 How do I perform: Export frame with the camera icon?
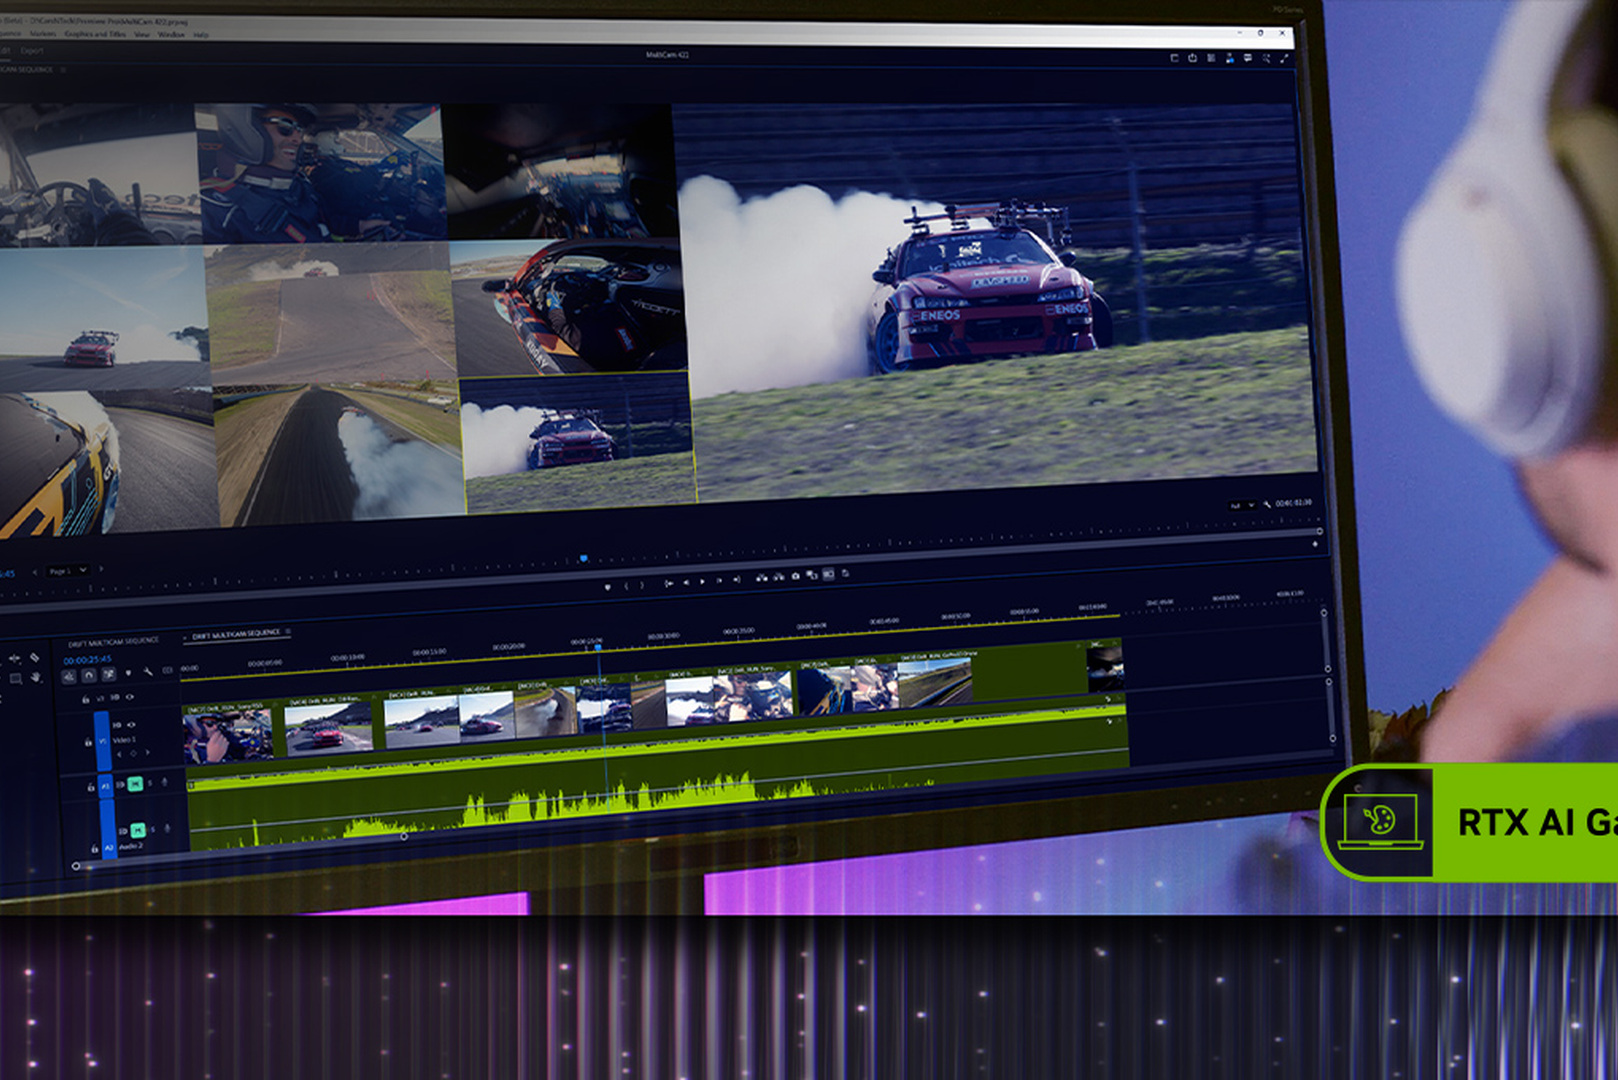tap(795, 576)
